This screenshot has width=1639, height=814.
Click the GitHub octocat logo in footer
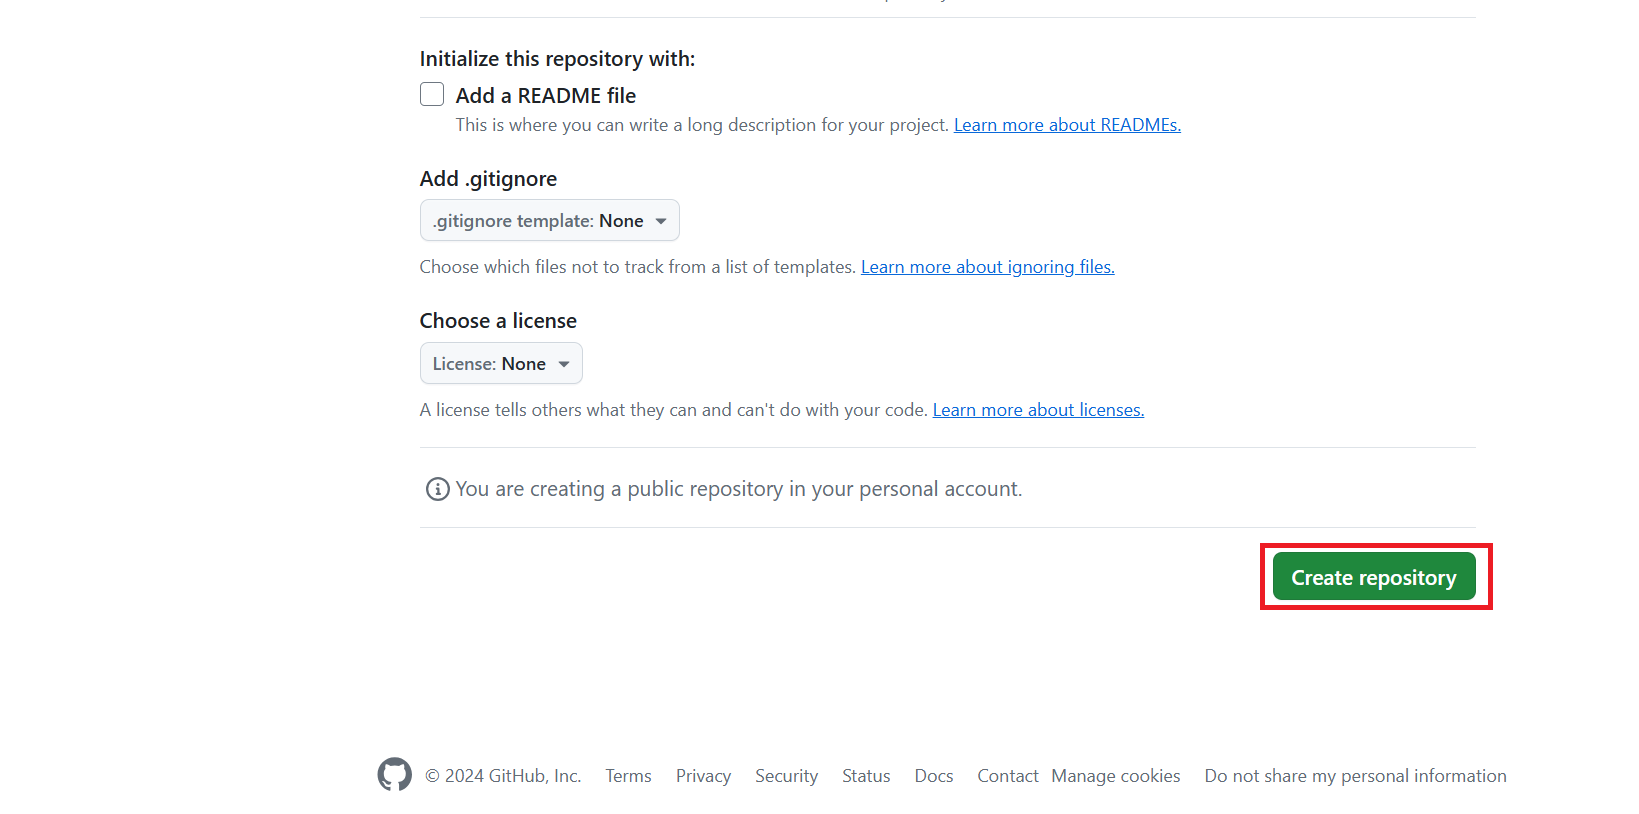pyautogui.click(x=394, y=774)
